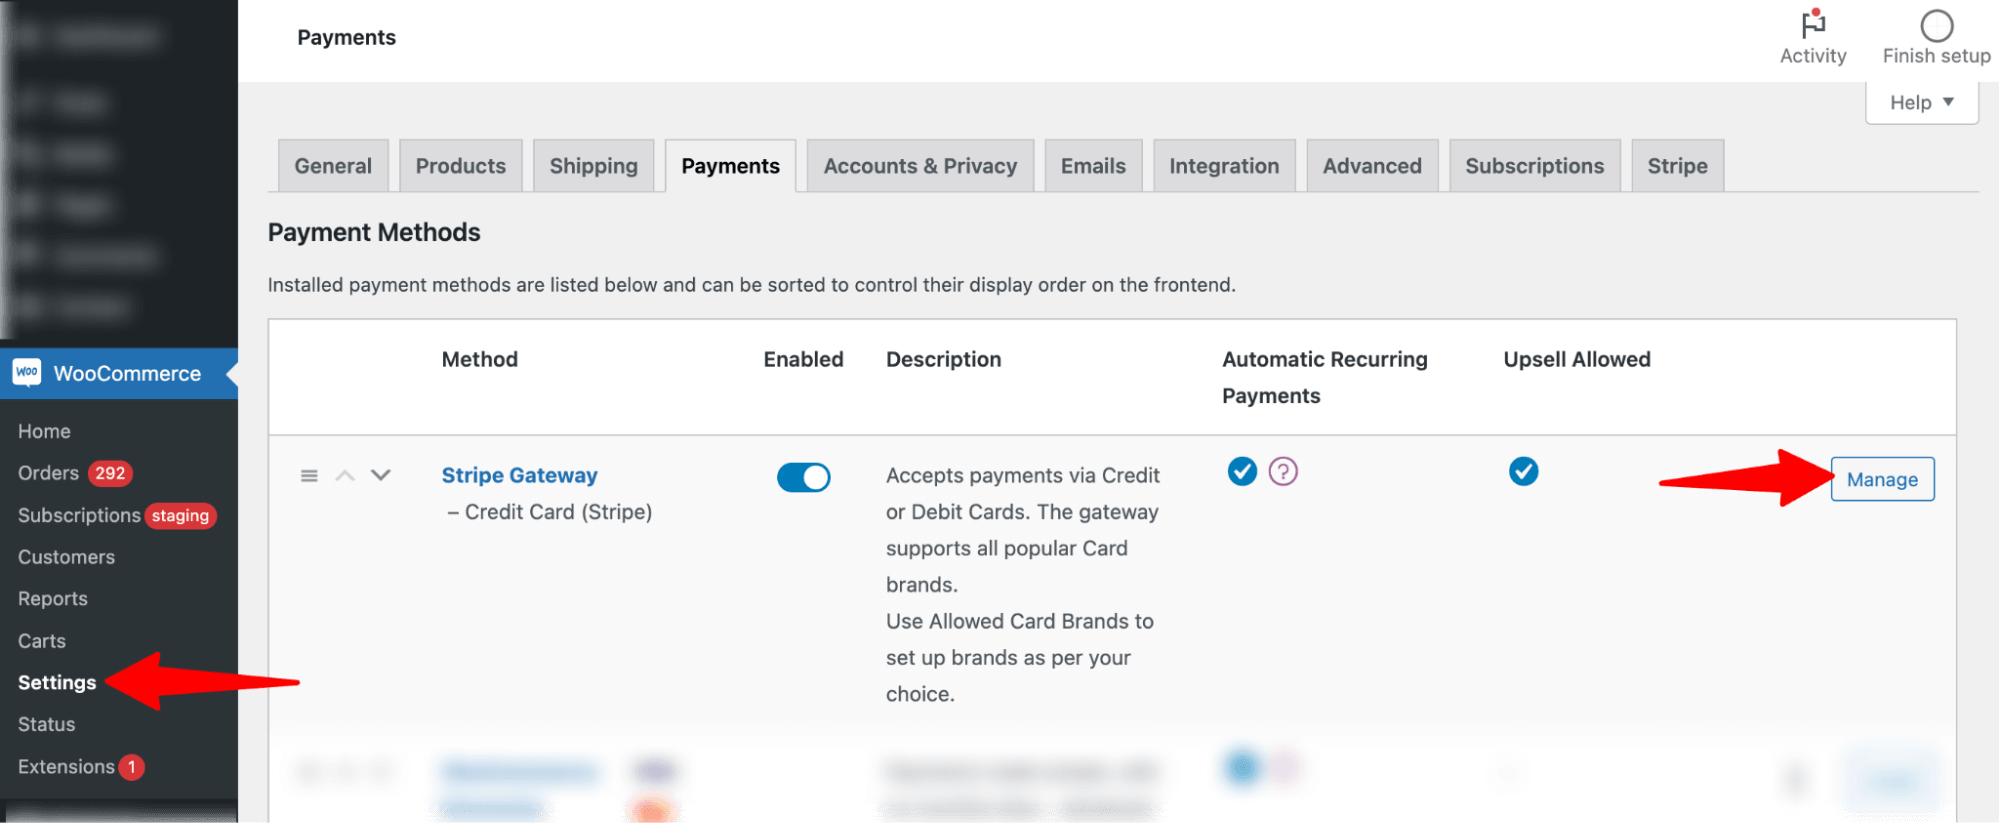Disable the Stripe Gateway enabled toggle
The height and width of the screenshot is (823, 1999).
[x=803, y=477]
